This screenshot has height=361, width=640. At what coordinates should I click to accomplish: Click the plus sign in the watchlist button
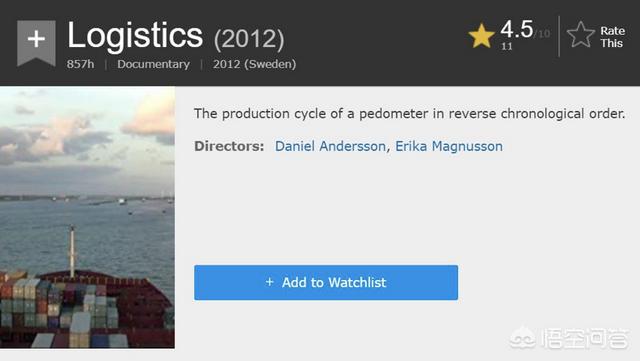269,282
